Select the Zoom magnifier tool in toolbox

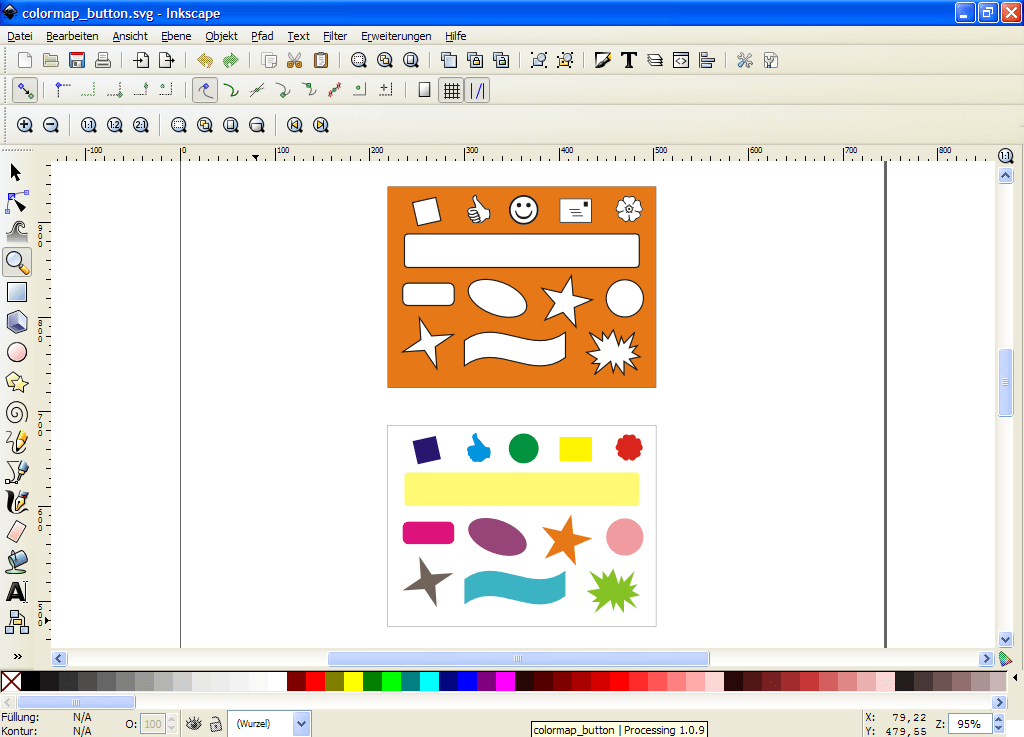coord(16,262)
